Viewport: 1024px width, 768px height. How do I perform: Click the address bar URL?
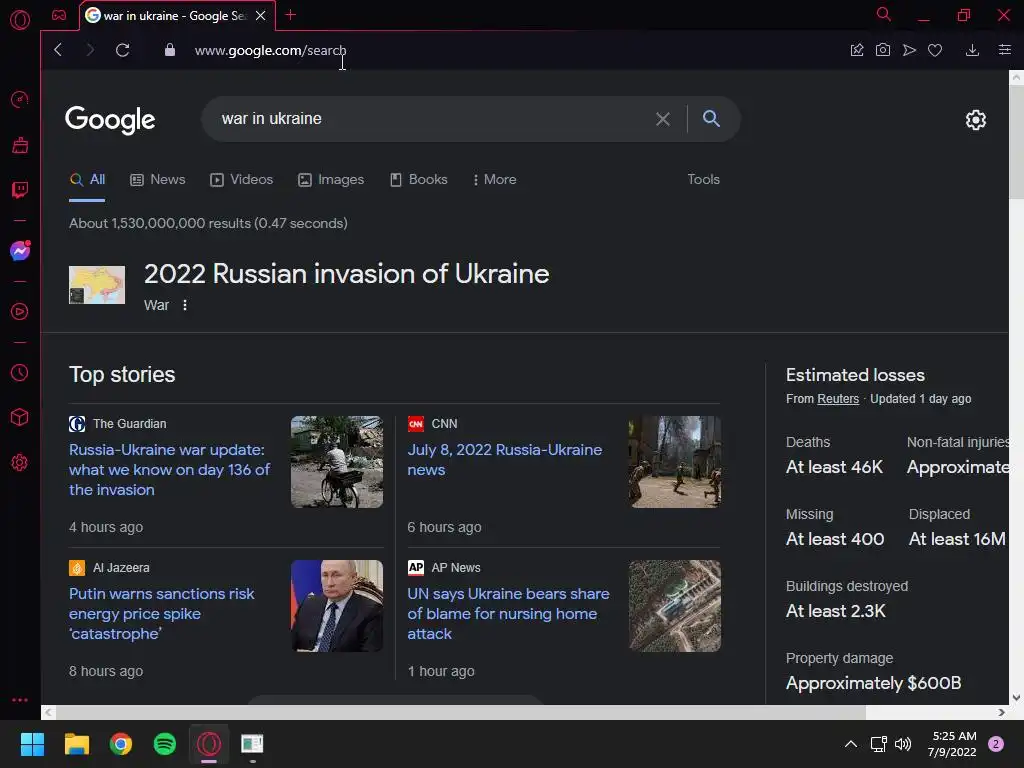[270, 50]
